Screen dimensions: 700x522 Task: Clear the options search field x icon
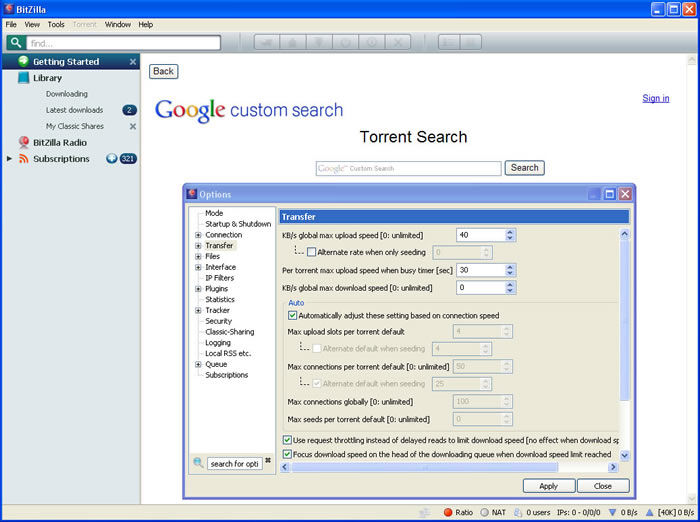click(x=268, y=460)
